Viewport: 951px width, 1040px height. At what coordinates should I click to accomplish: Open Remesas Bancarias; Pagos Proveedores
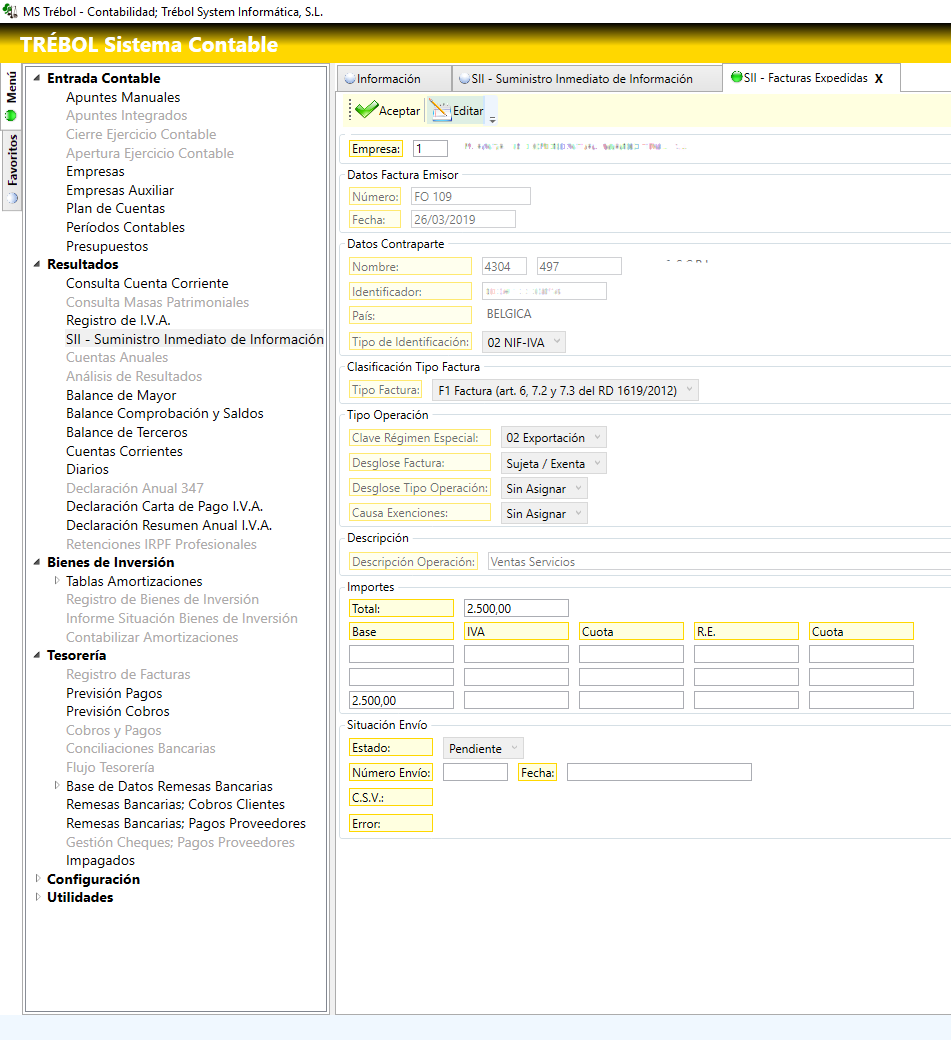click(186, 823)
